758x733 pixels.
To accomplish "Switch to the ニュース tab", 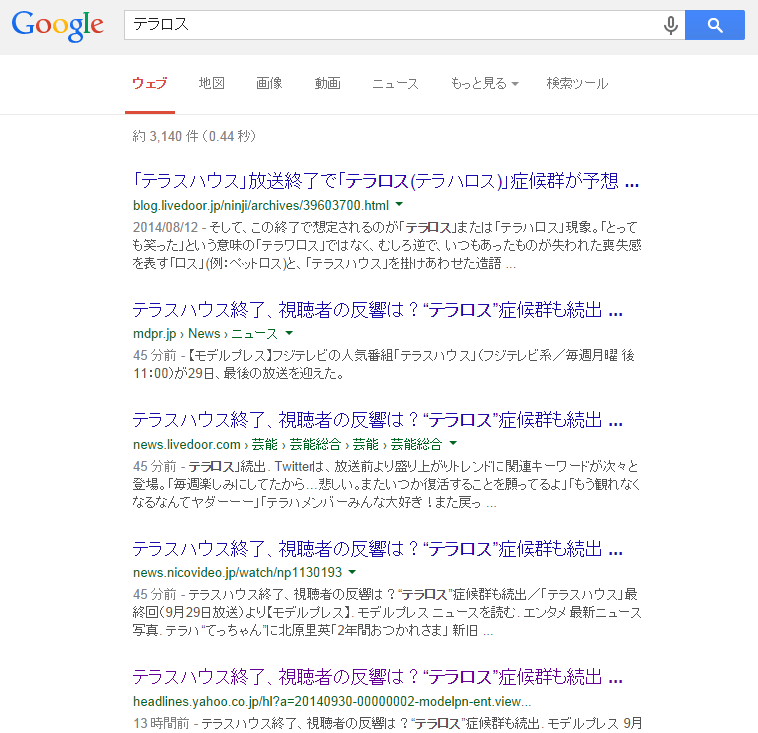I will point(395,83).
